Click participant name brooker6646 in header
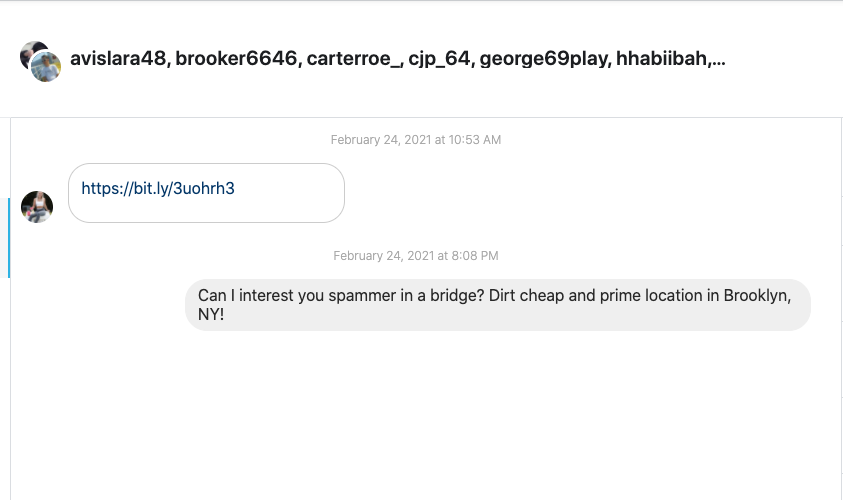The image size is (843, 500). [x=236, y=59]
